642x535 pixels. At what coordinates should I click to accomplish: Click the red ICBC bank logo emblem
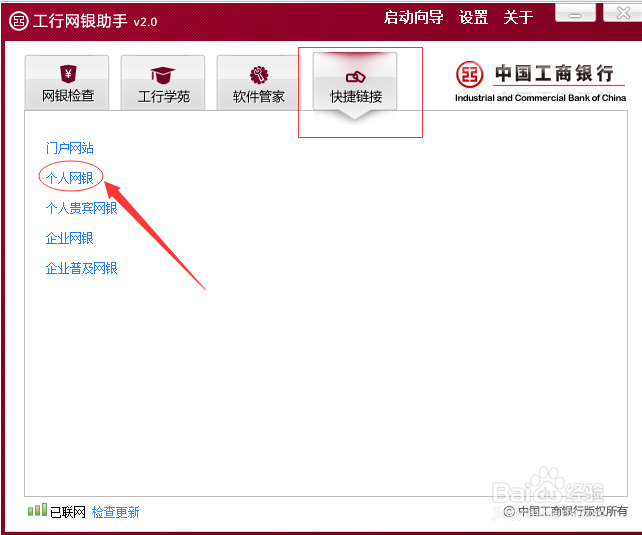click(x=470, y=74)
